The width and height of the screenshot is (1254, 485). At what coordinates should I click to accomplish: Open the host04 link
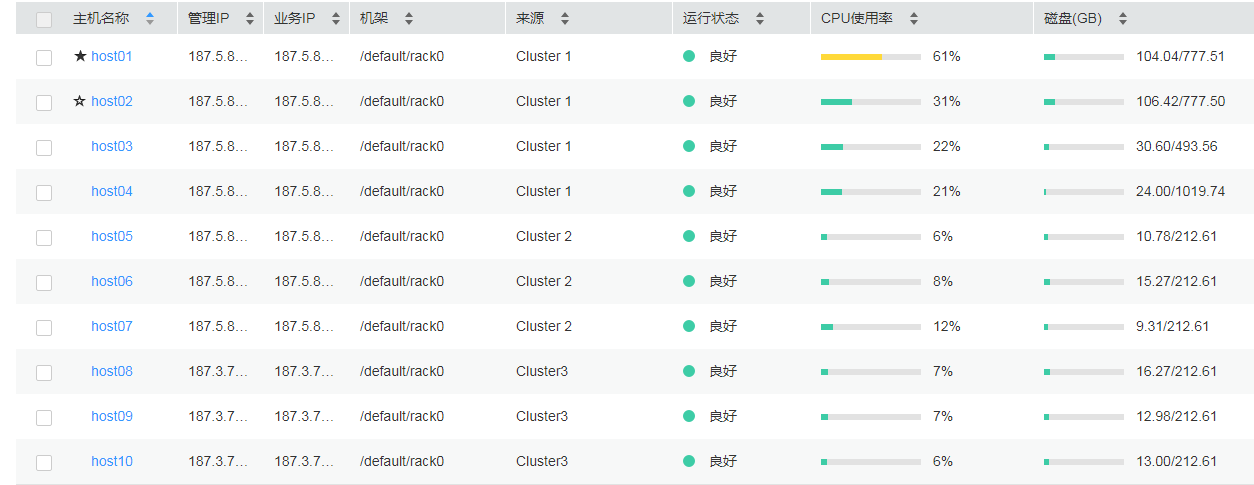click(x=112, y=192)
